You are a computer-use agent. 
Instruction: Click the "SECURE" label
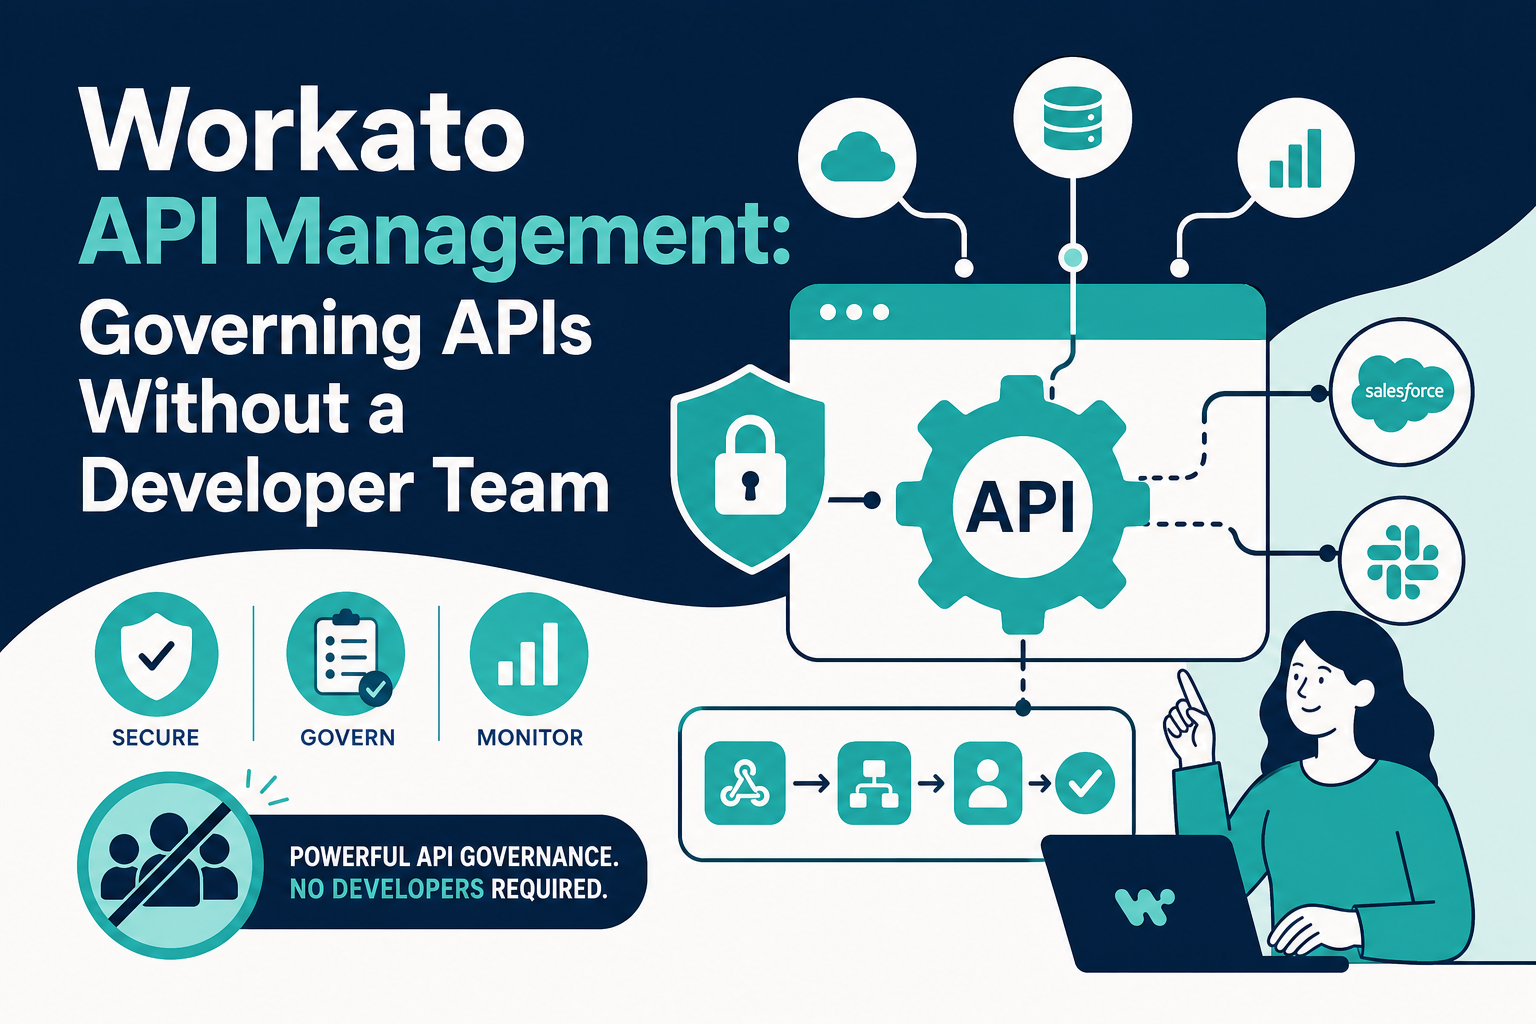pyautogui.click(x=156, y=738)
